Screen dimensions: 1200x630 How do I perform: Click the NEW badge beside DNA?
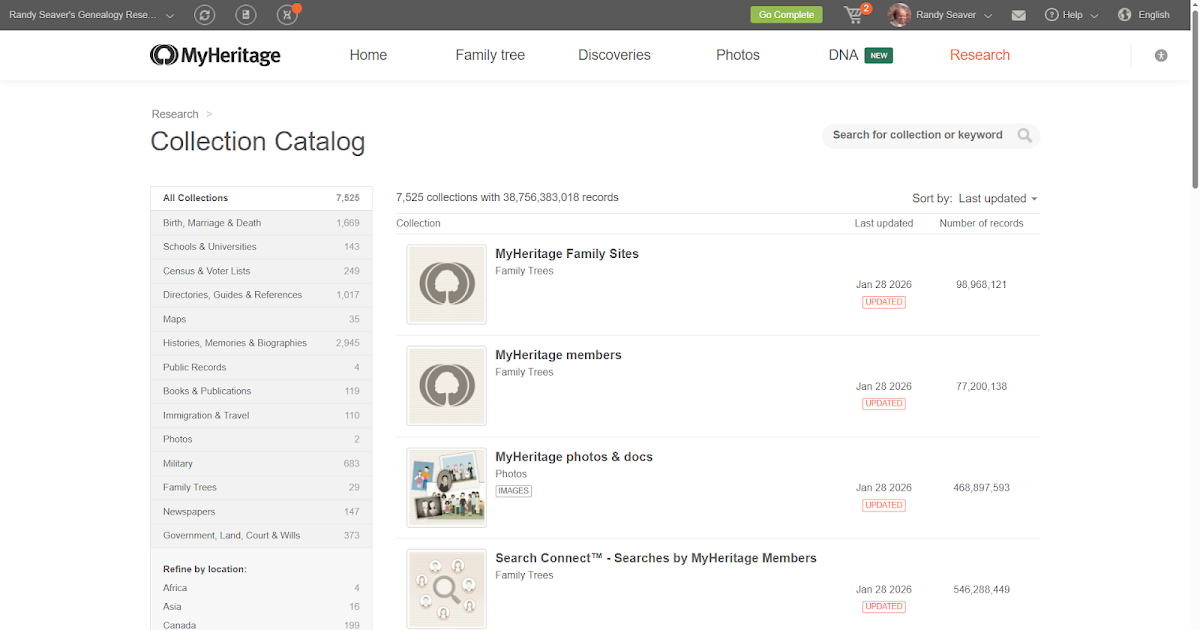[879, 55]
